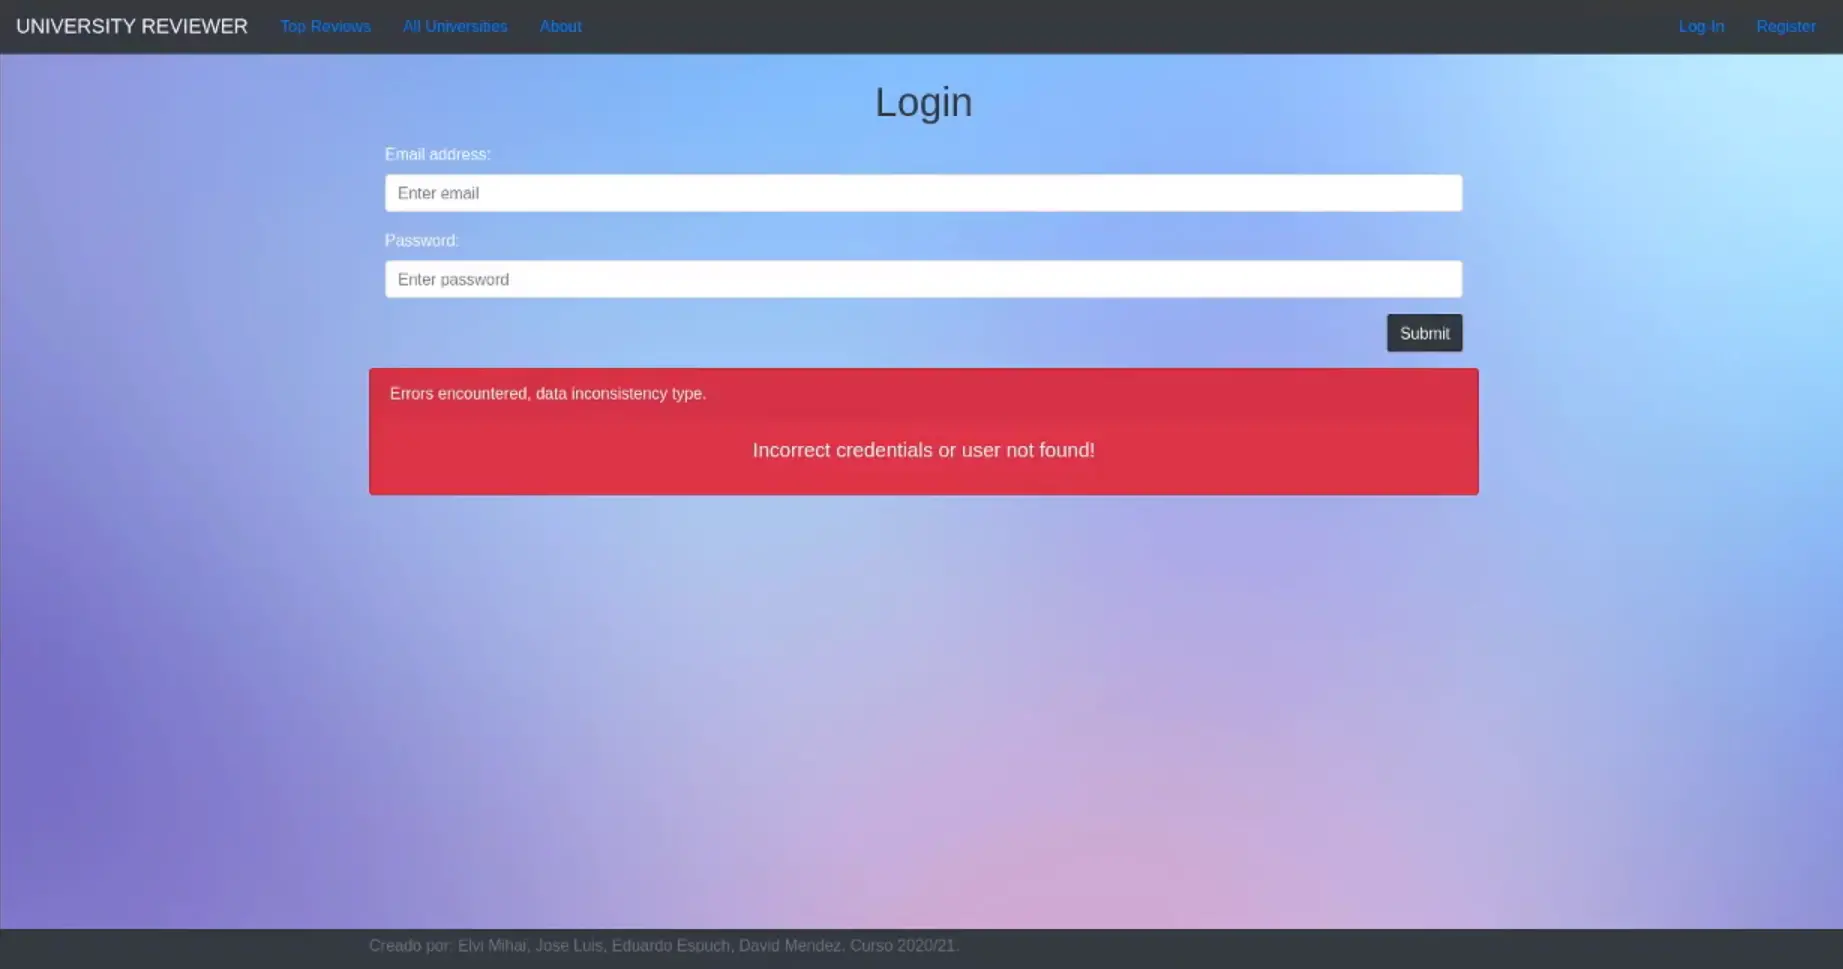Open the Register page link

1785,27
